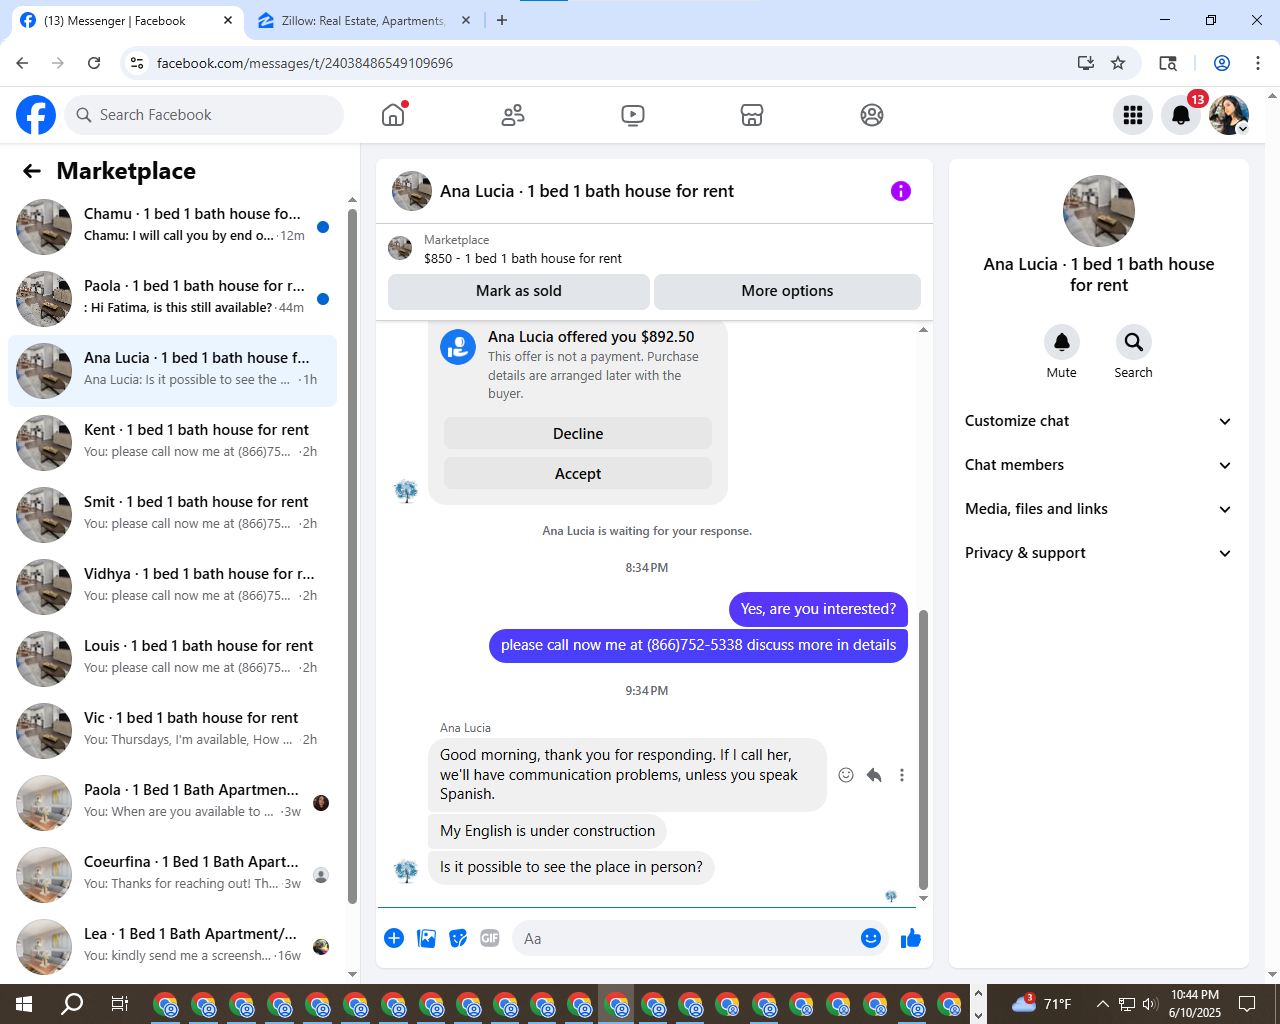Go back using Marketplace back arrow

pos(32,171)
